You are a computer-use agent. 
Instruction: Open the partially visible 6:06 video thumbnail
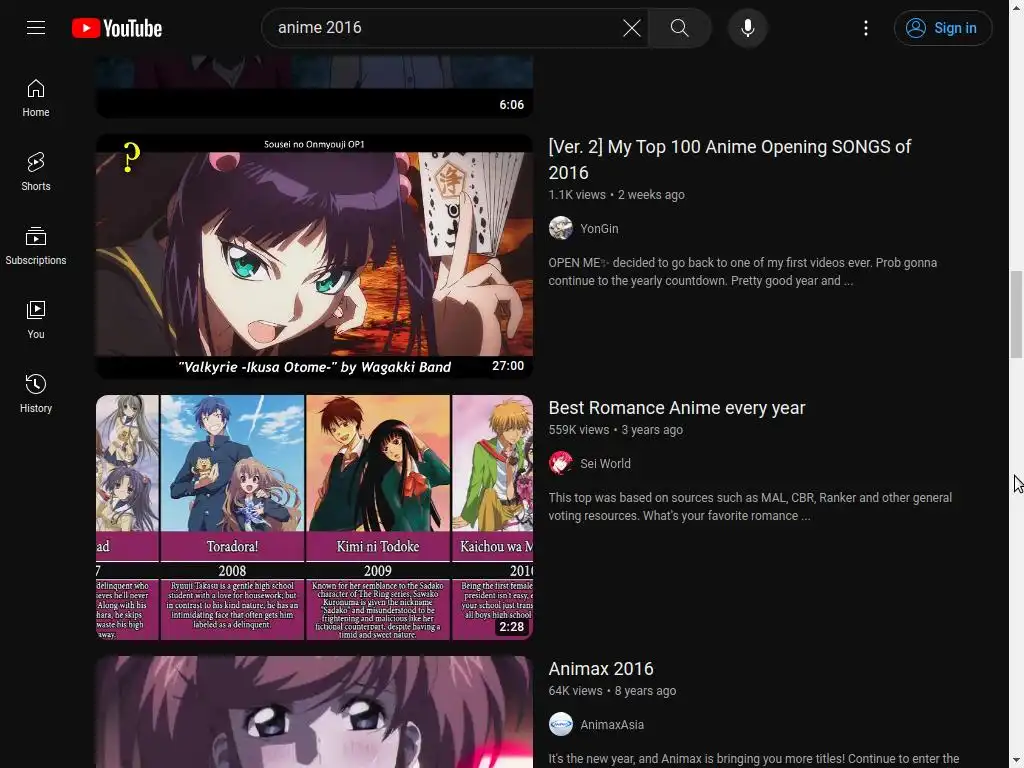point(314,86)
